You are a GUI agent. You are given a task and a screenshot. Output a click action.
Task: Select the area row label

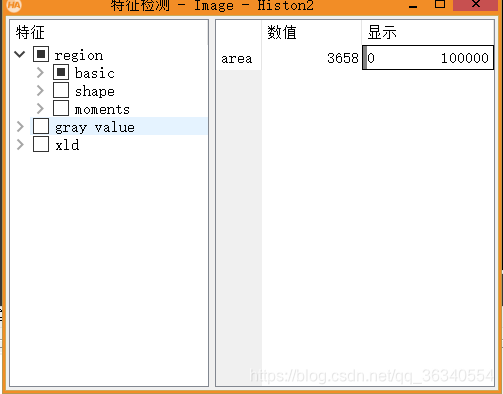click(x=237, y=58)
